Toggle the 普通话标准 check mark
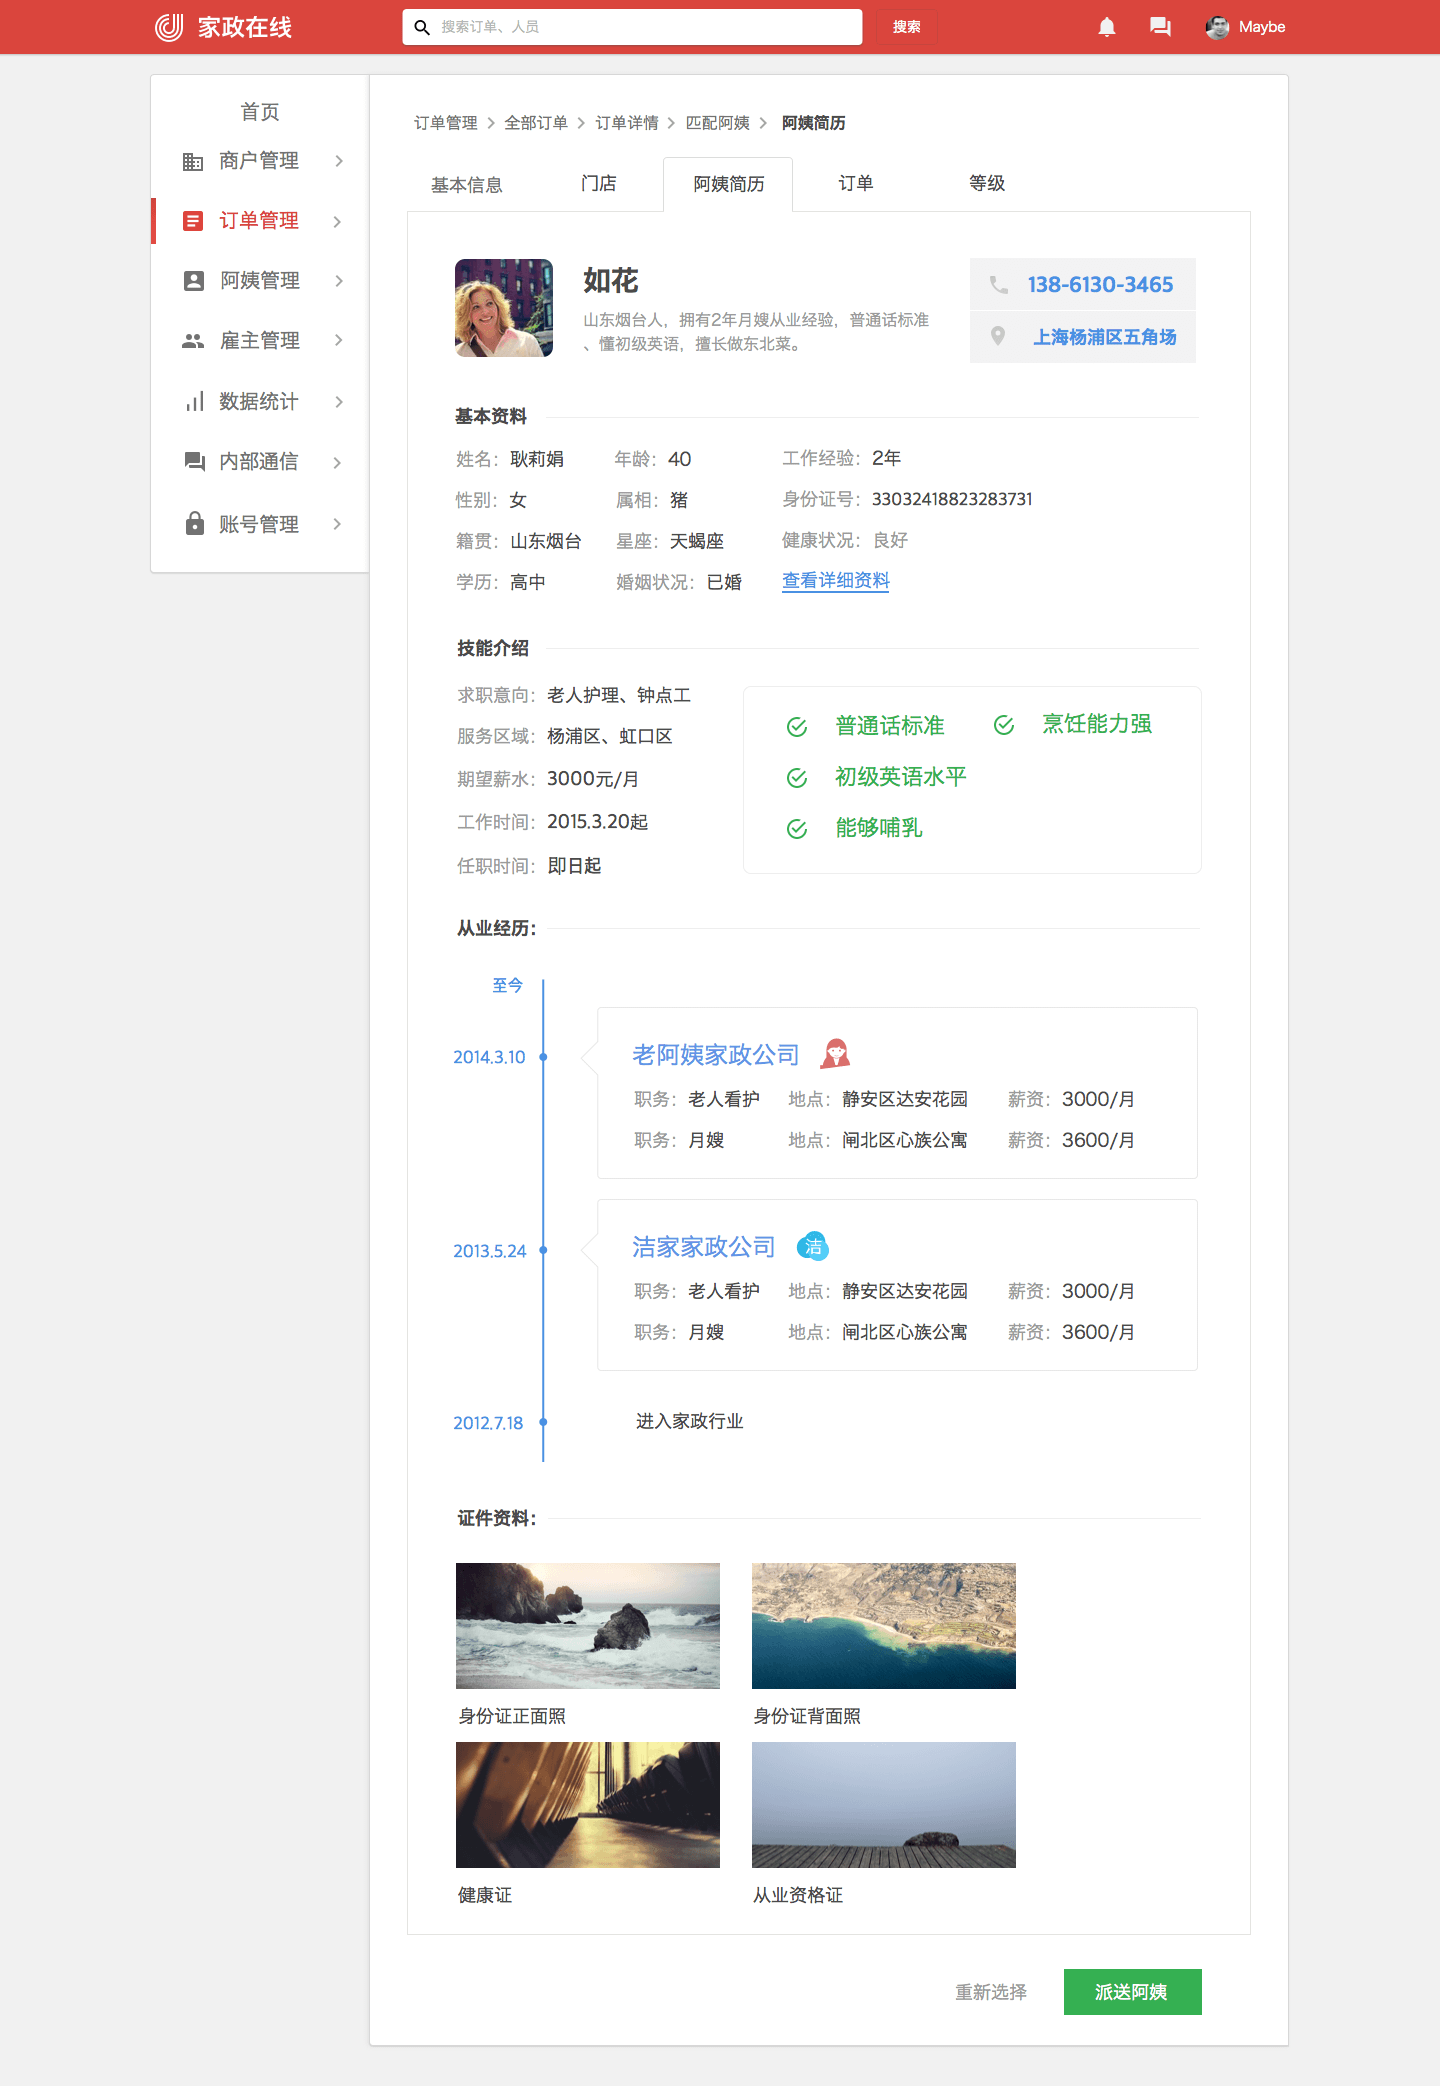 point(797,727)
